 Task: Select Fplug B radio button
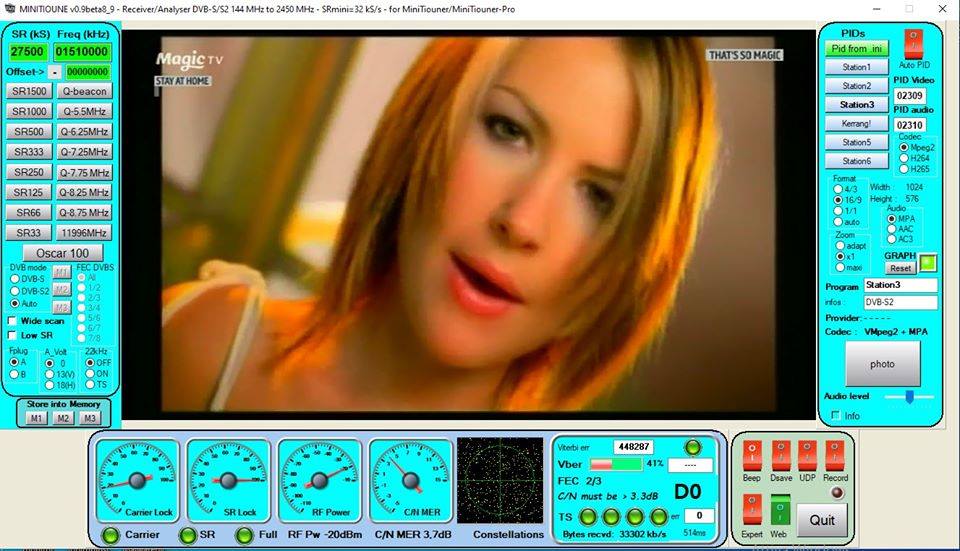[14, 374]
